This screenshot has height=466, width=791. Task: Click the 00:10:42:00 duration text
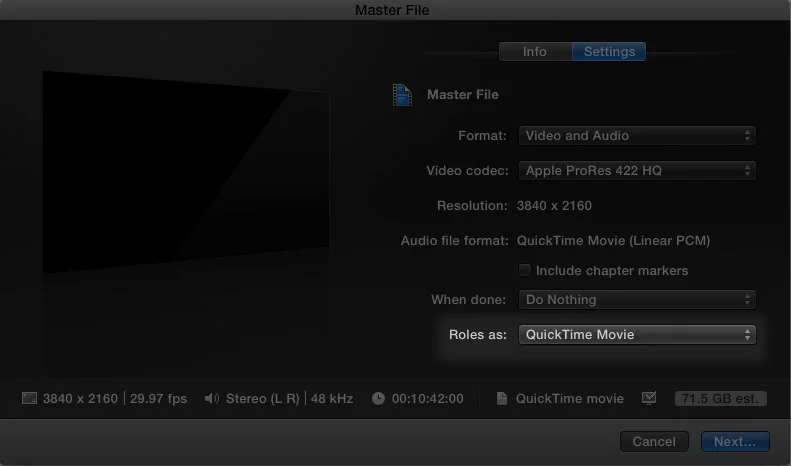pos(427,398)
